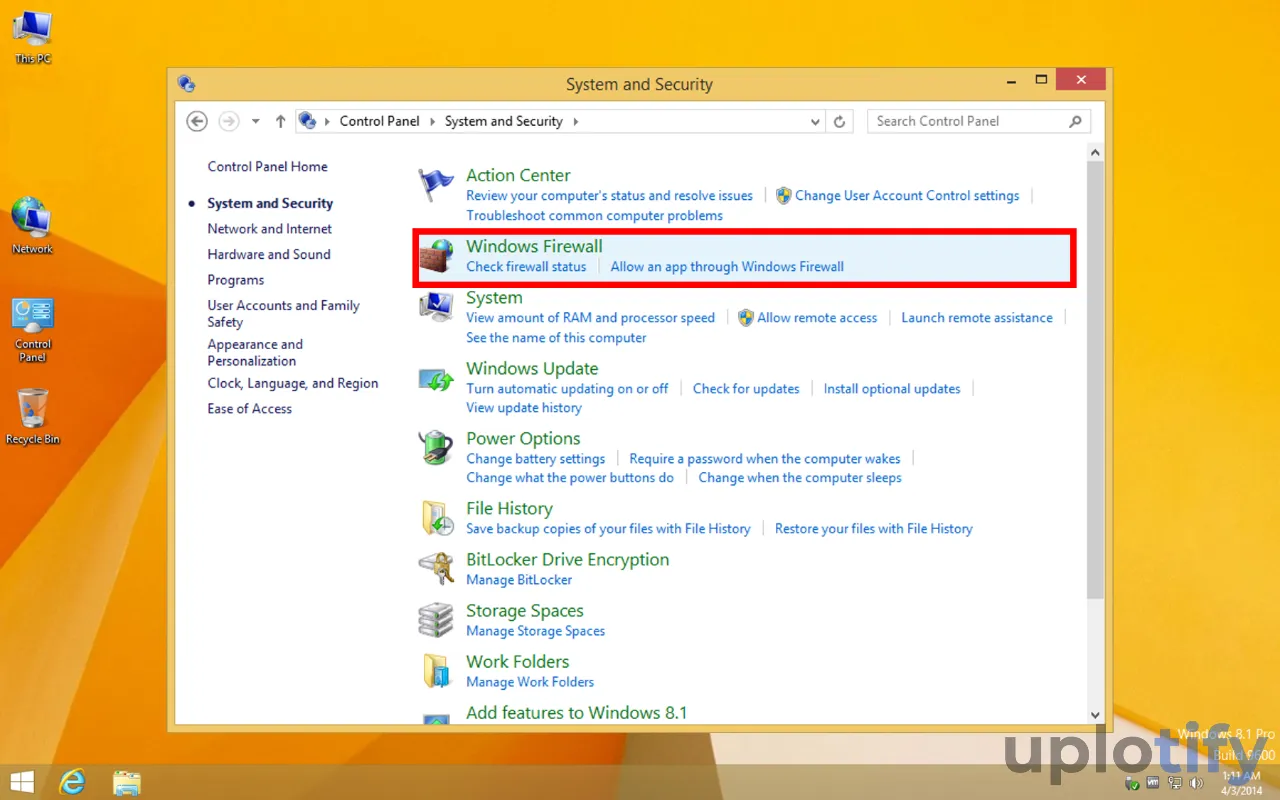This screenshot has width=1280, height=800.
Task: Open the Power Options battery icon
Action: click(x=436, y=448)
